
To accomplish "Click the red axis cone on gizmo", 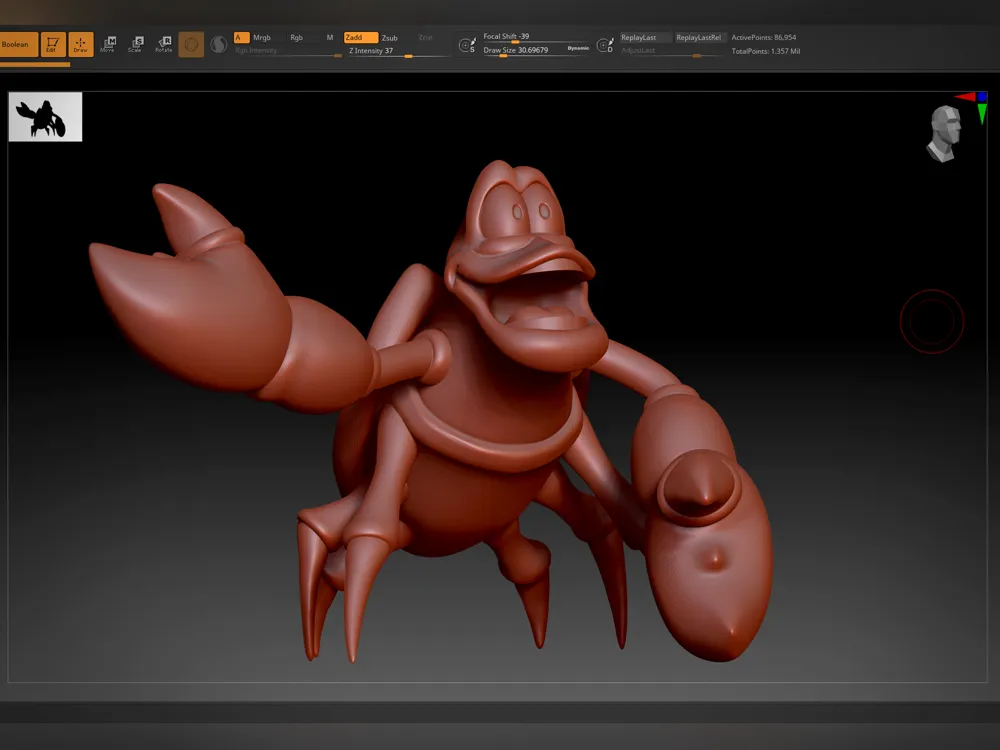I will pos(965,97).
